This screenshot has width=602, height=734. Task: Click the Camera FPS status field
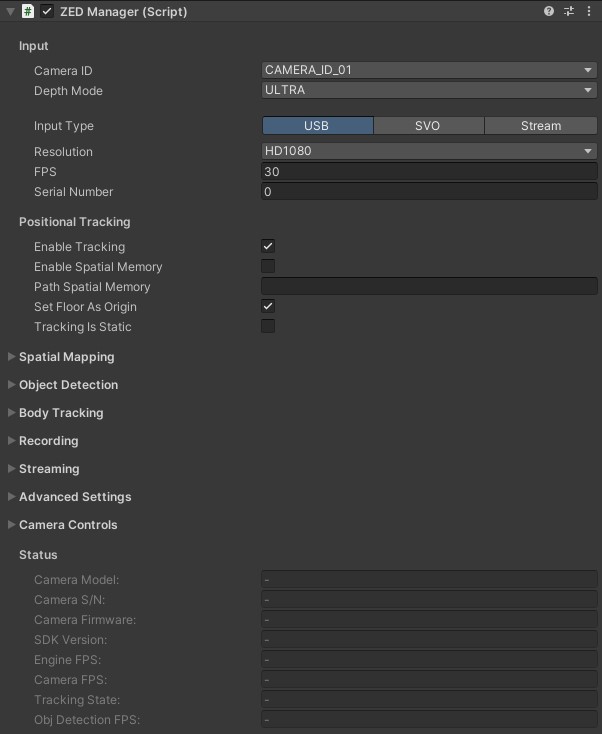429,680
